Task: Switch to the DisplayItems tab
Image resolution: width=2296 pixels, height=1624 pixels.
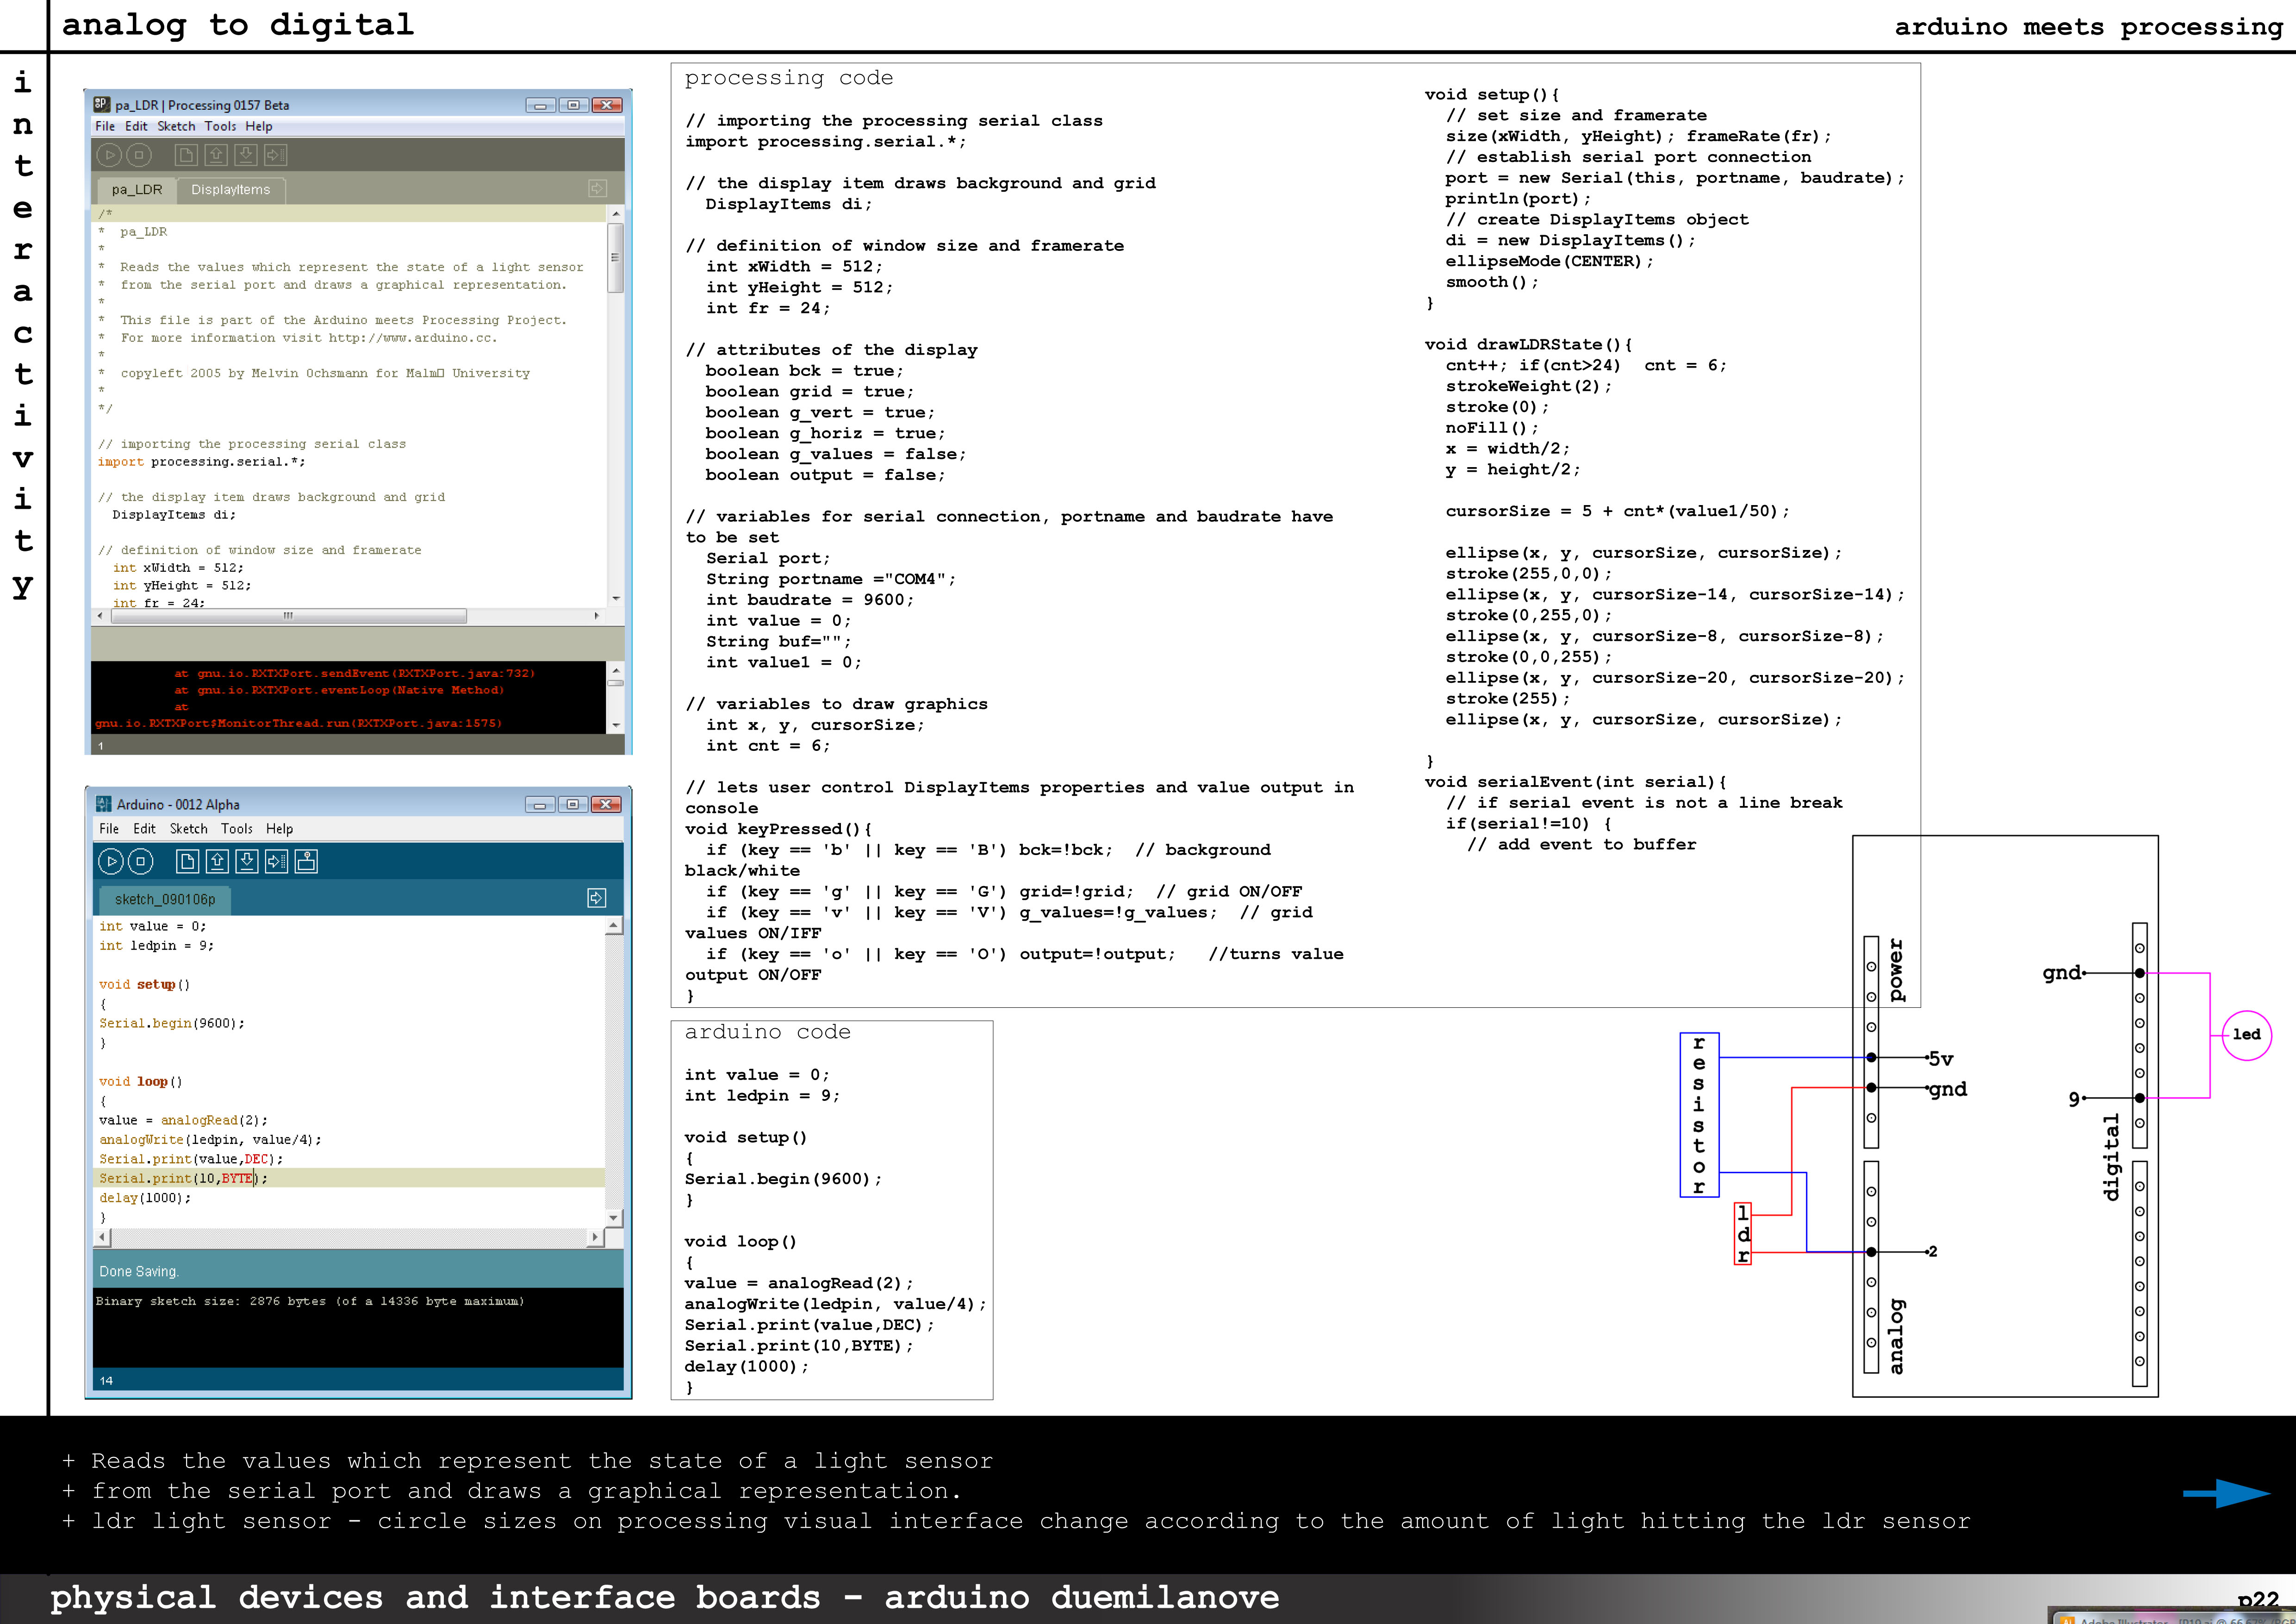Action: coord(230,190)
